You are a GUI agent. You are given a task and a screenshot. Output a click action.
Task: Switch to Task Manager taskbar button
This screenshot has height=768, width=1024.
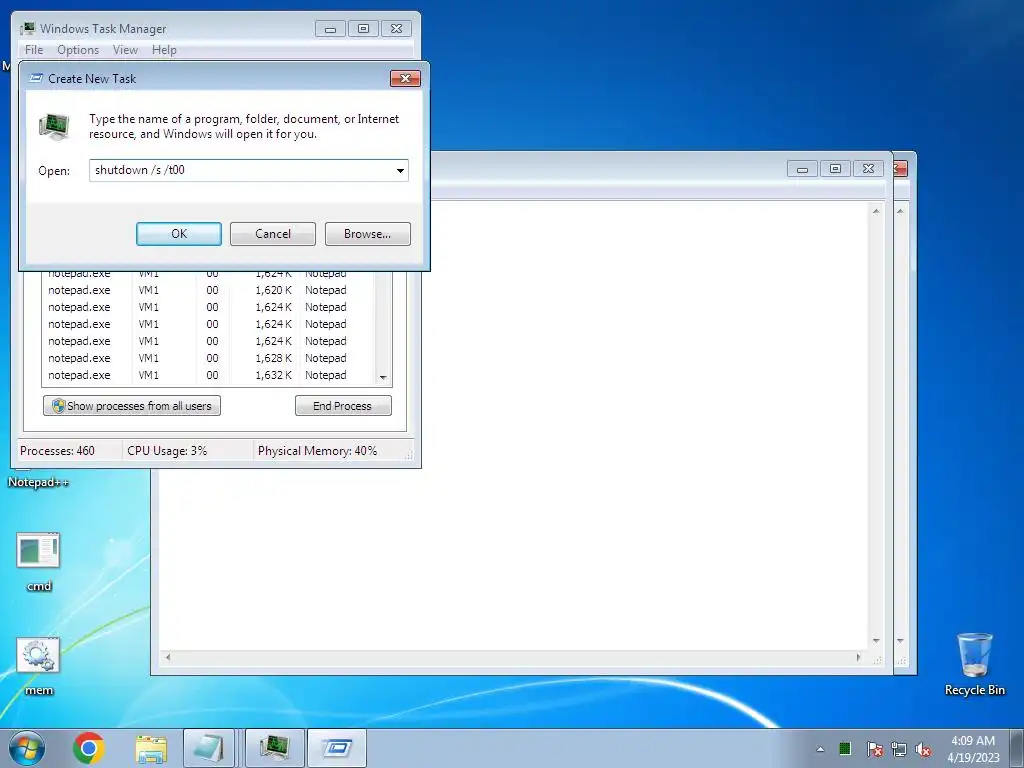pos(274,748)
